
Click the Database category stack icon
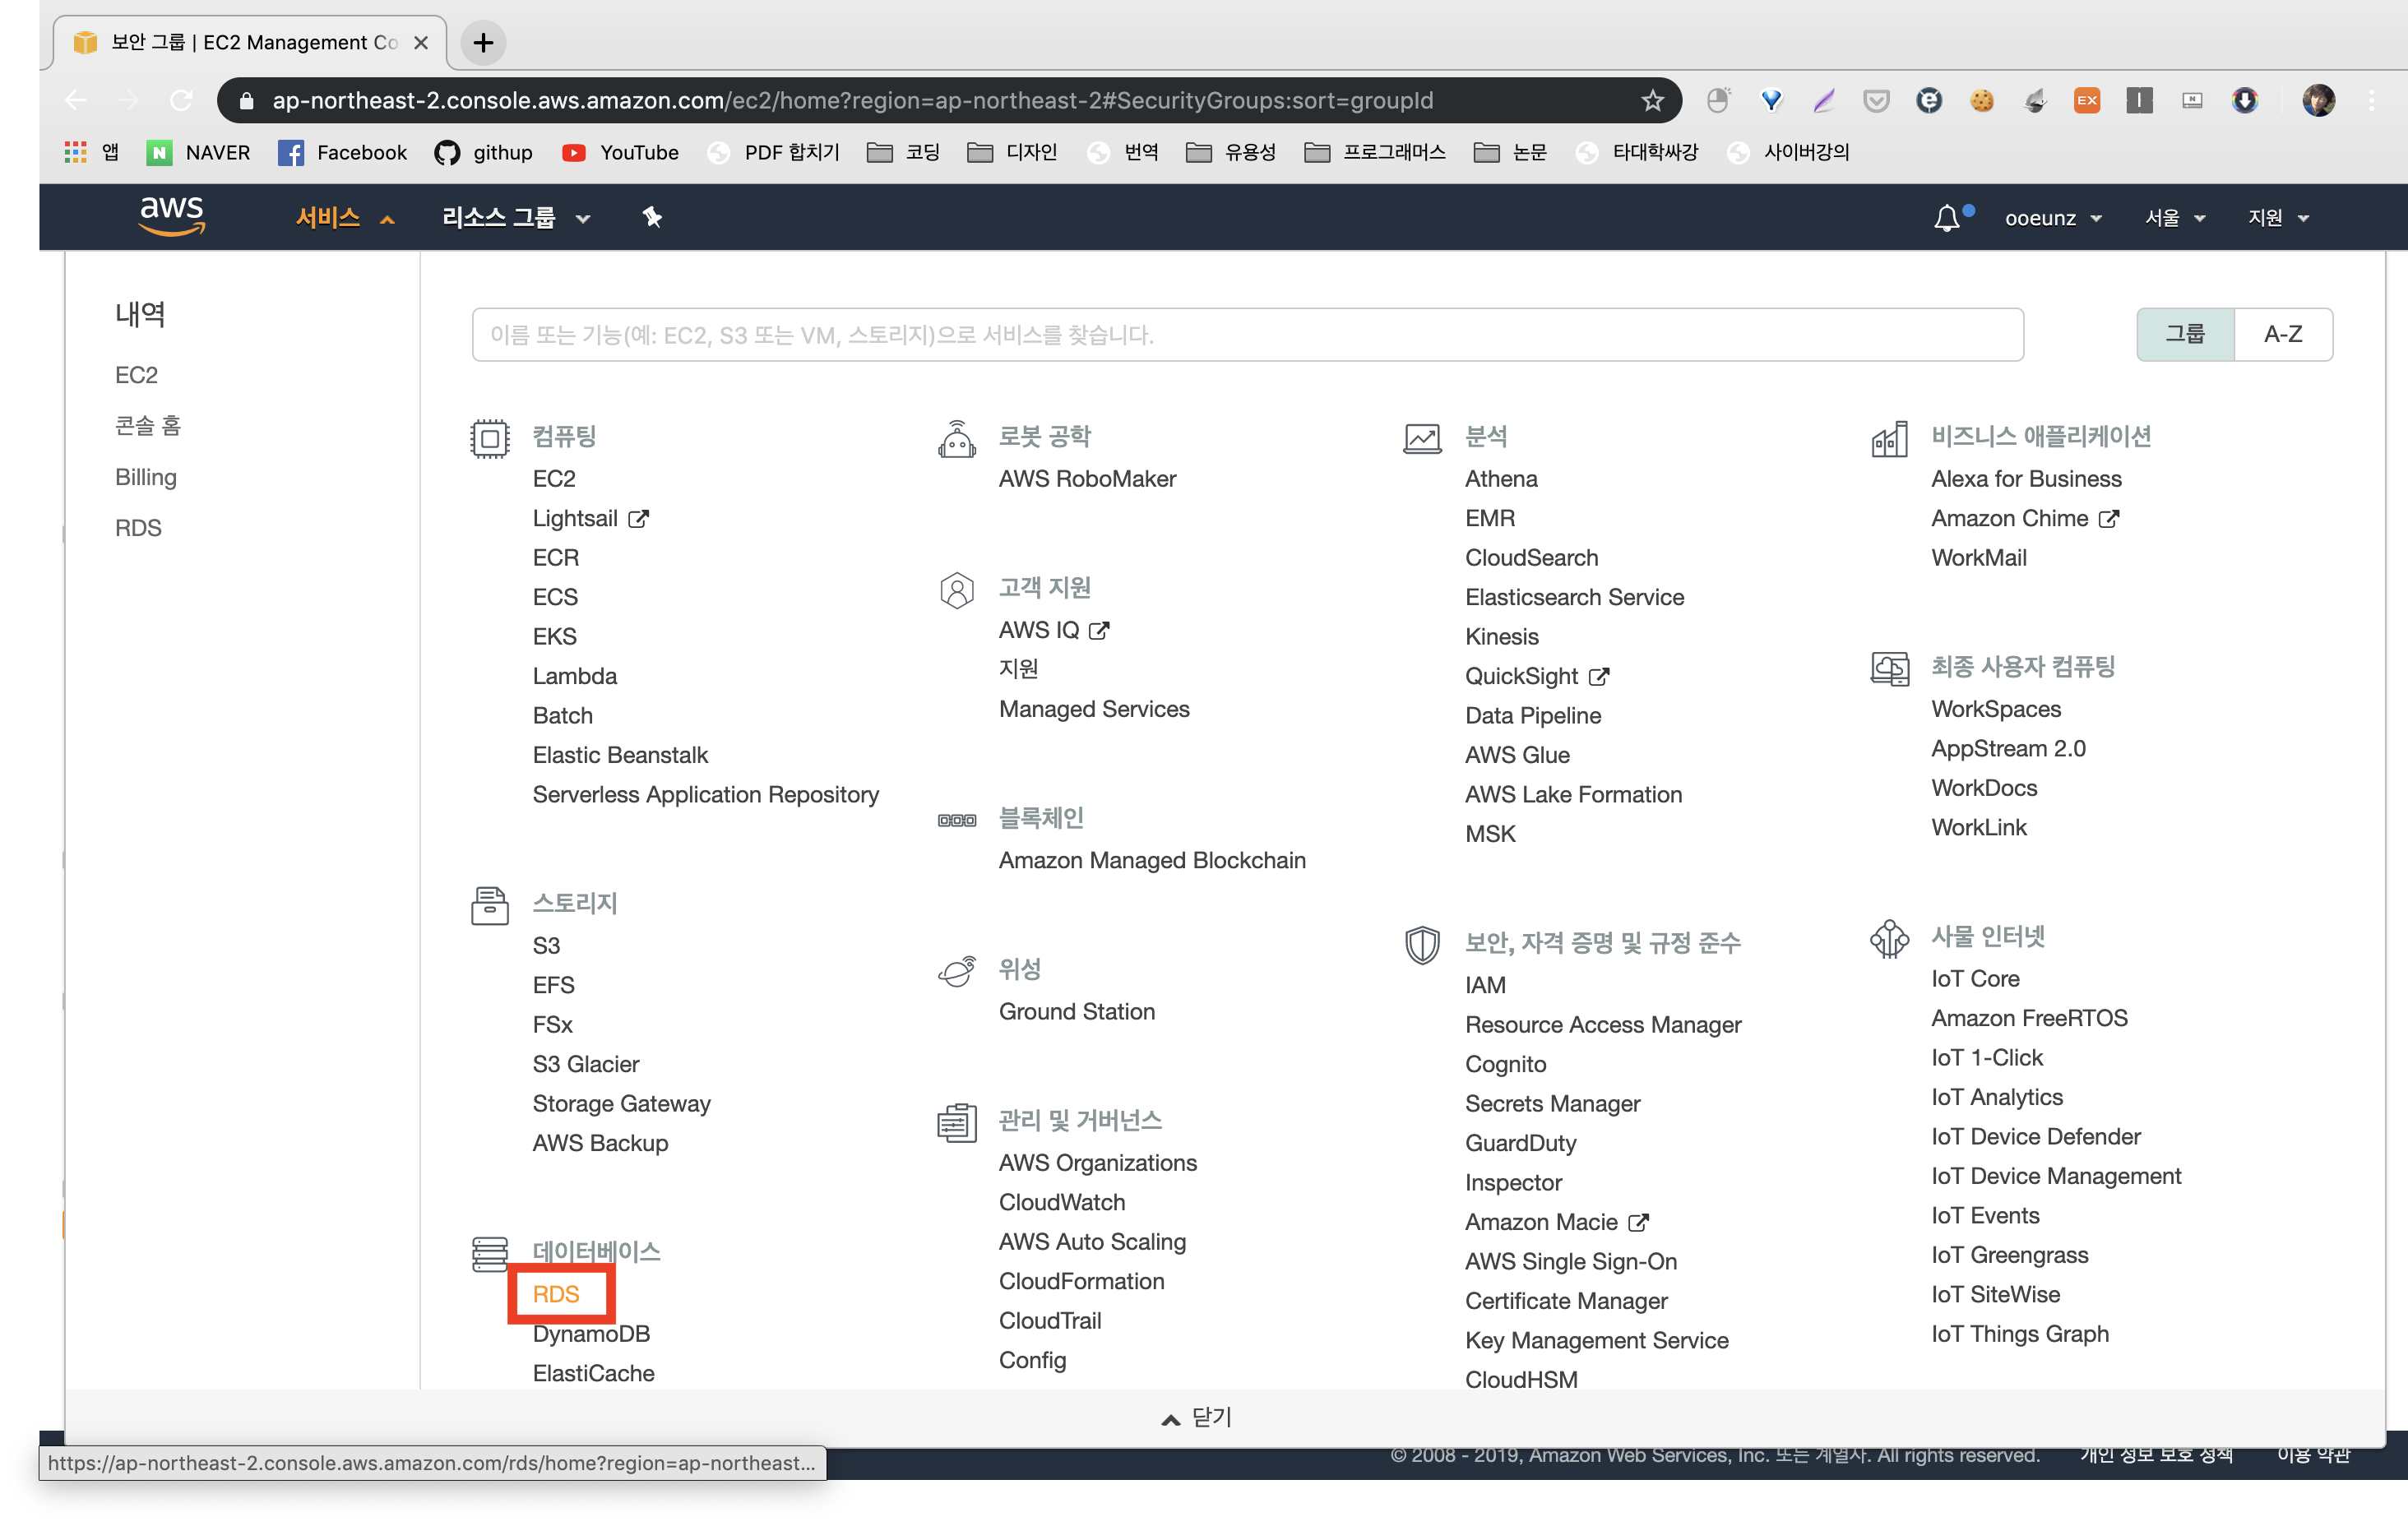coord(490,1253)
